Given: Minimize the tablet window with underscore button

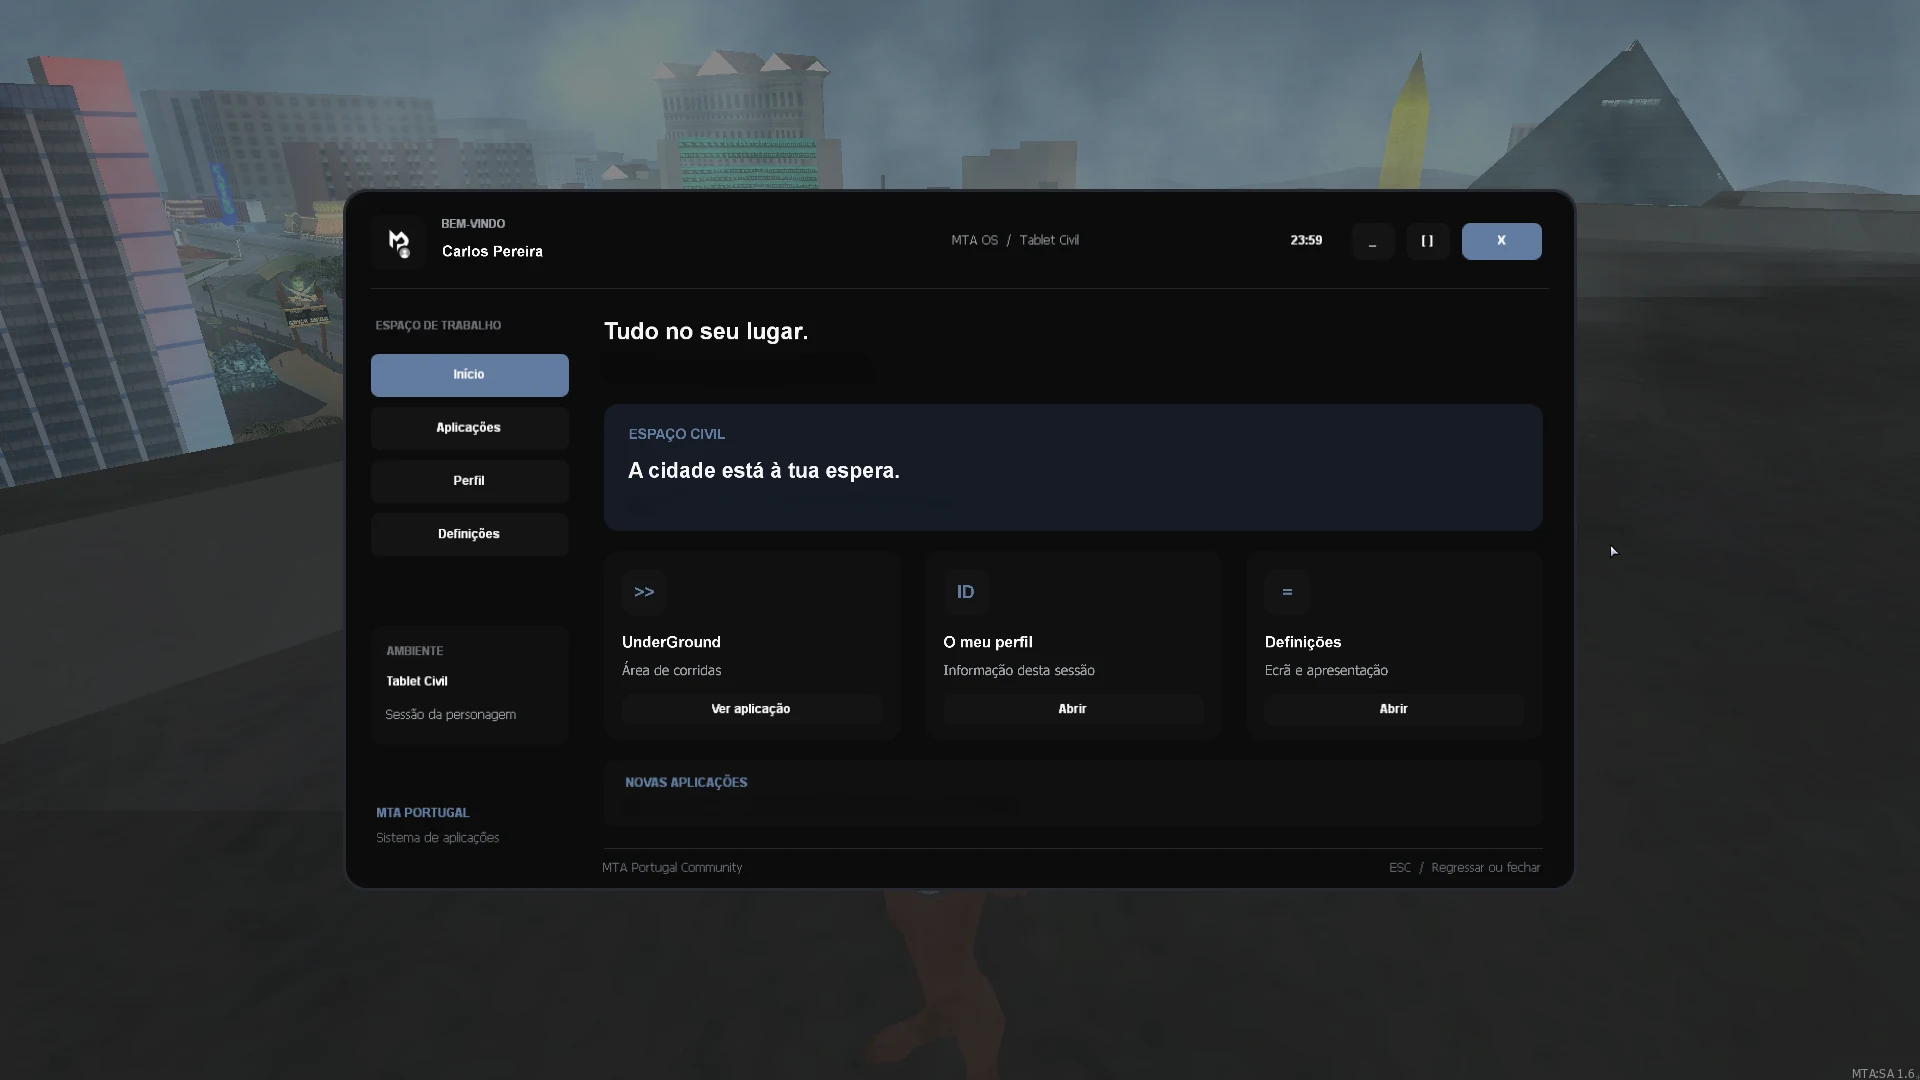Looking at the screenshot, I should click(x=1373, y=241).
